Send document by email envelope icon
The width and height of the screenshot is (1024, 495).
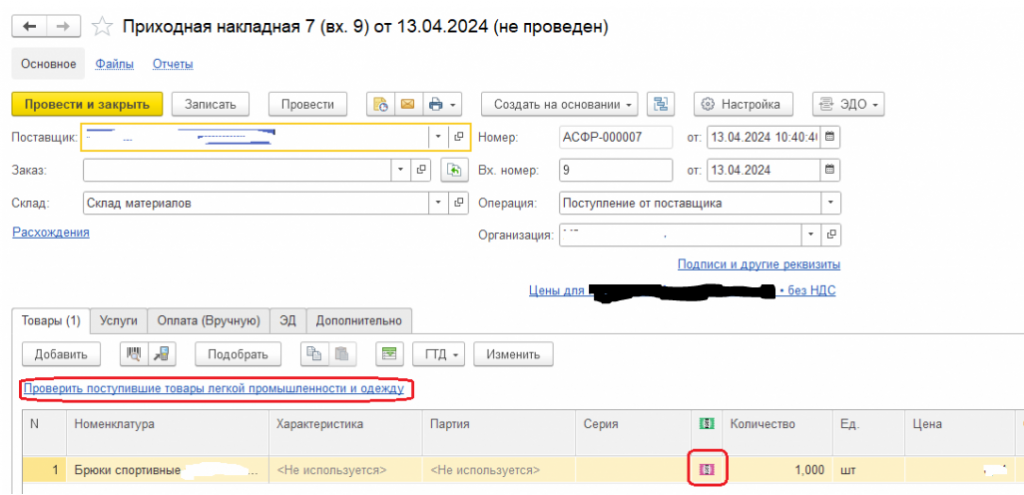pos(408,104)
